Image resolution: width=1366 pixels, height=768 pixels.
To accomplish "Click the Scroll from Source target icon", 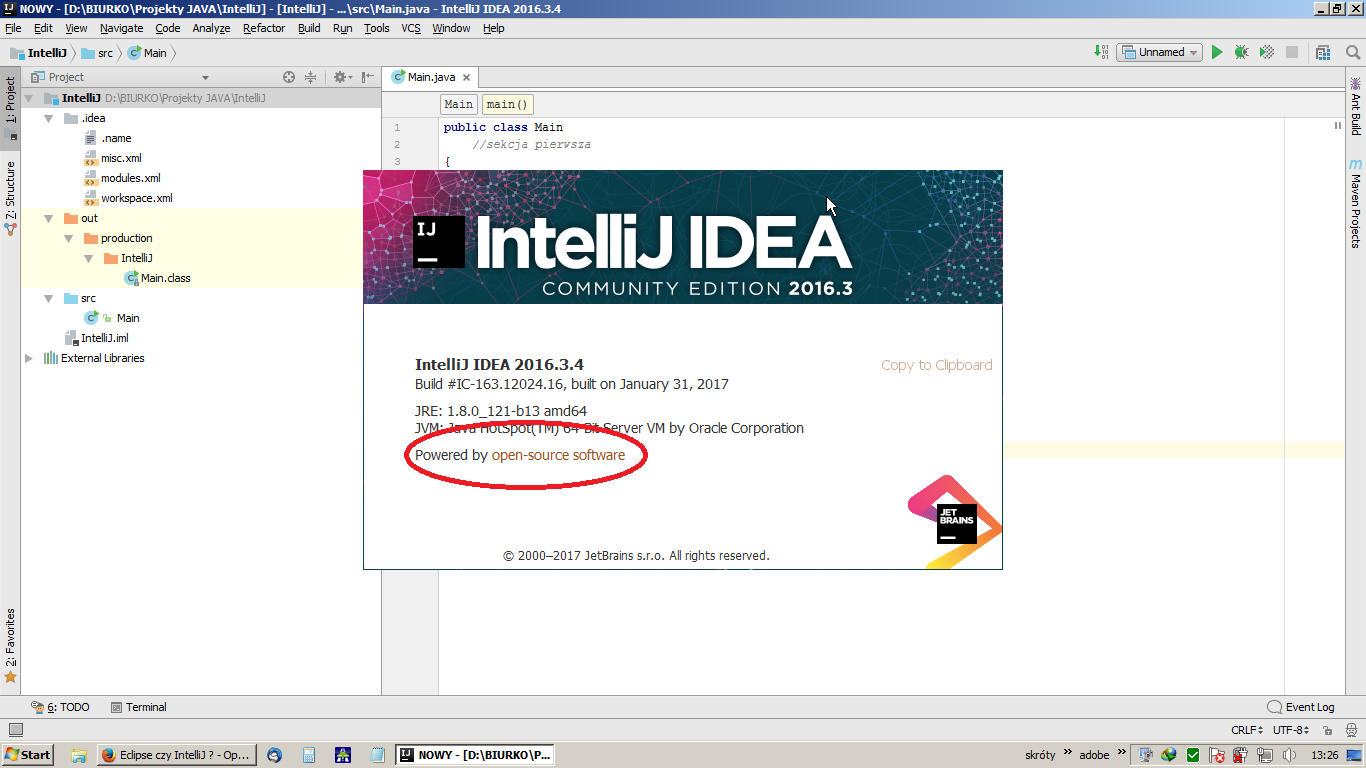I will tap(289, 77).
